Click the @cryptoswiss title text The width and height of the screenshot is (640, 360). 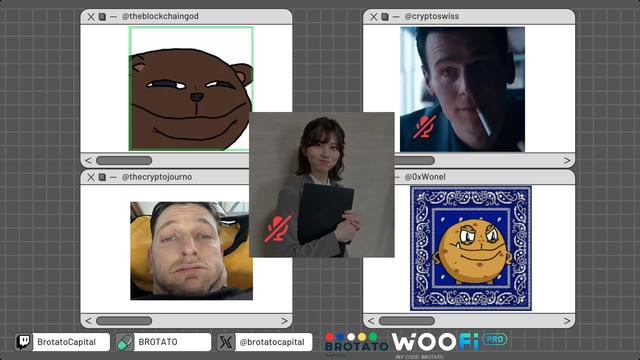pos(432,16)
